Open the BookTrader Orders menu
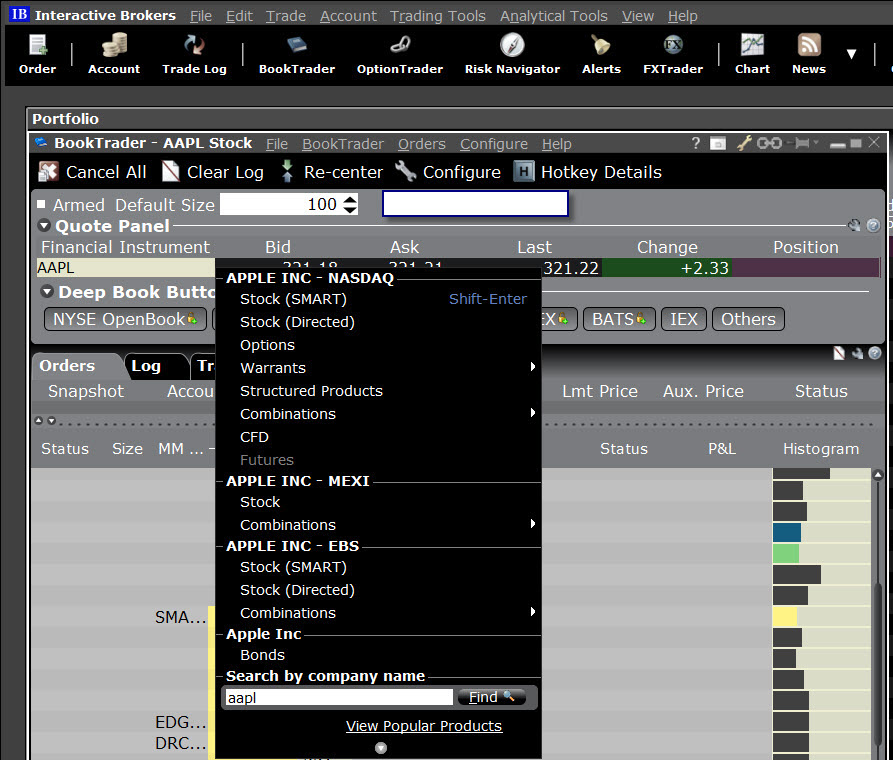Screen dimensions: 893x760 click(x=421, y=144)
